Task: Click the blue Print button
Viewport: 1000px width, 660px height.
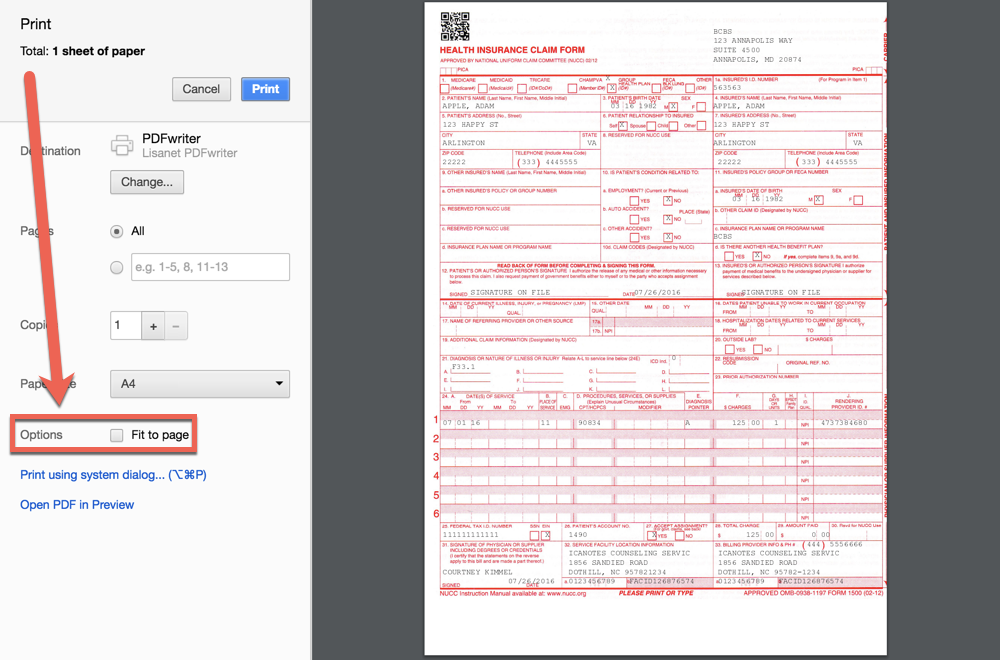Action: tap(265, 89)
